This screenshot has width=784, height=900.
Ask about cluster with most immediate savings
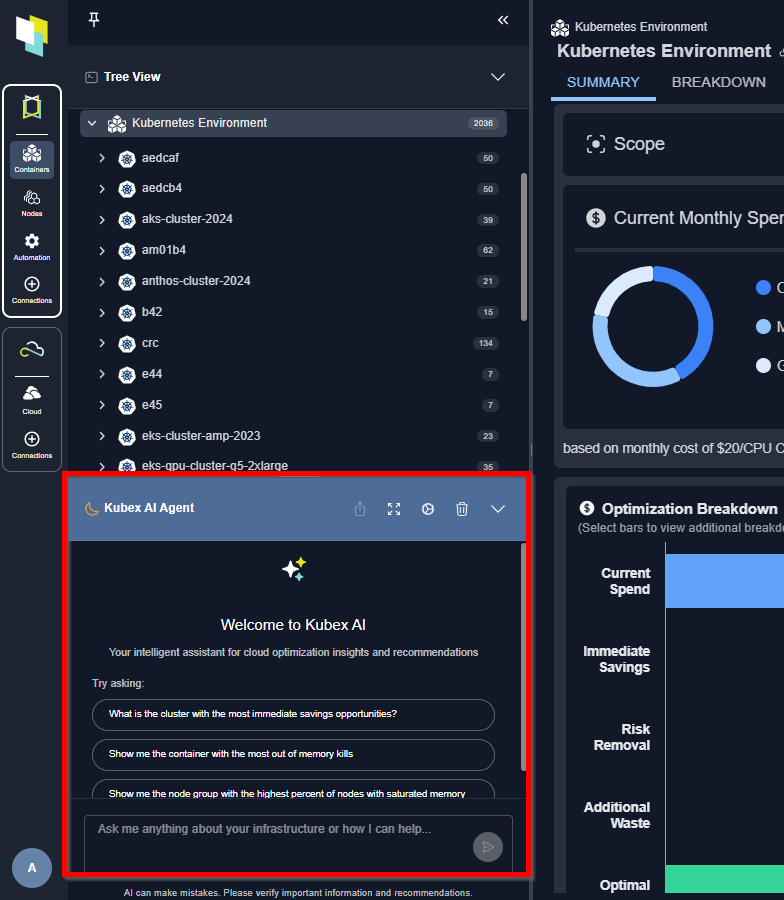[x=293, y=715]
